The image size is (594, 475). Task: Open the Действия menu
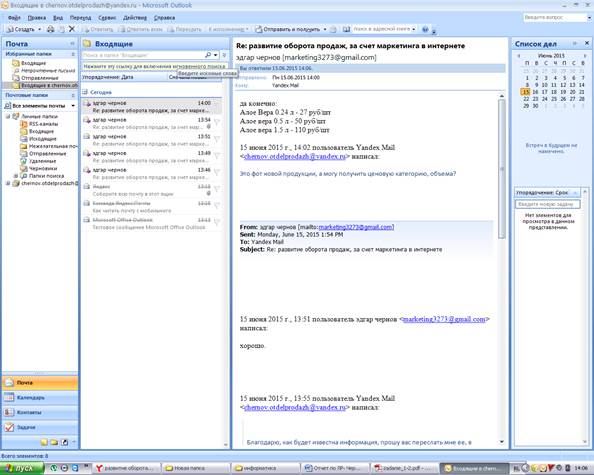click(134, 18)
